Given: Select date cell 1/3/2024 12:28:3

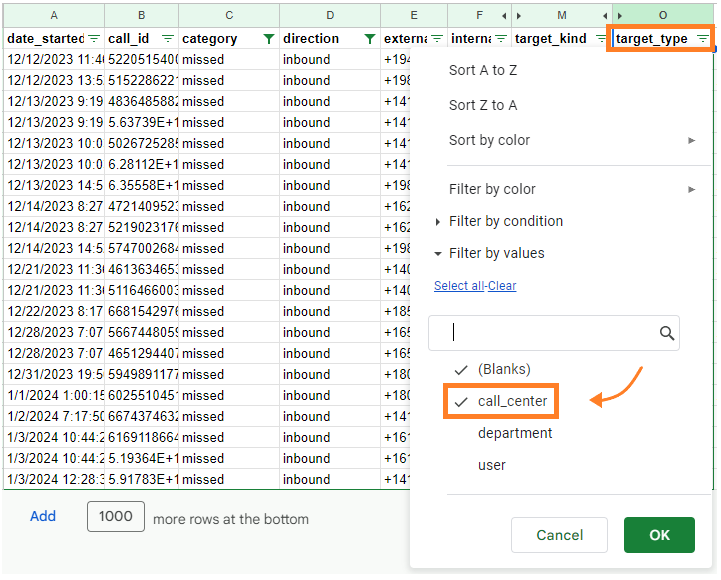Looking at the screenshot, I should (x=54, y=479).
